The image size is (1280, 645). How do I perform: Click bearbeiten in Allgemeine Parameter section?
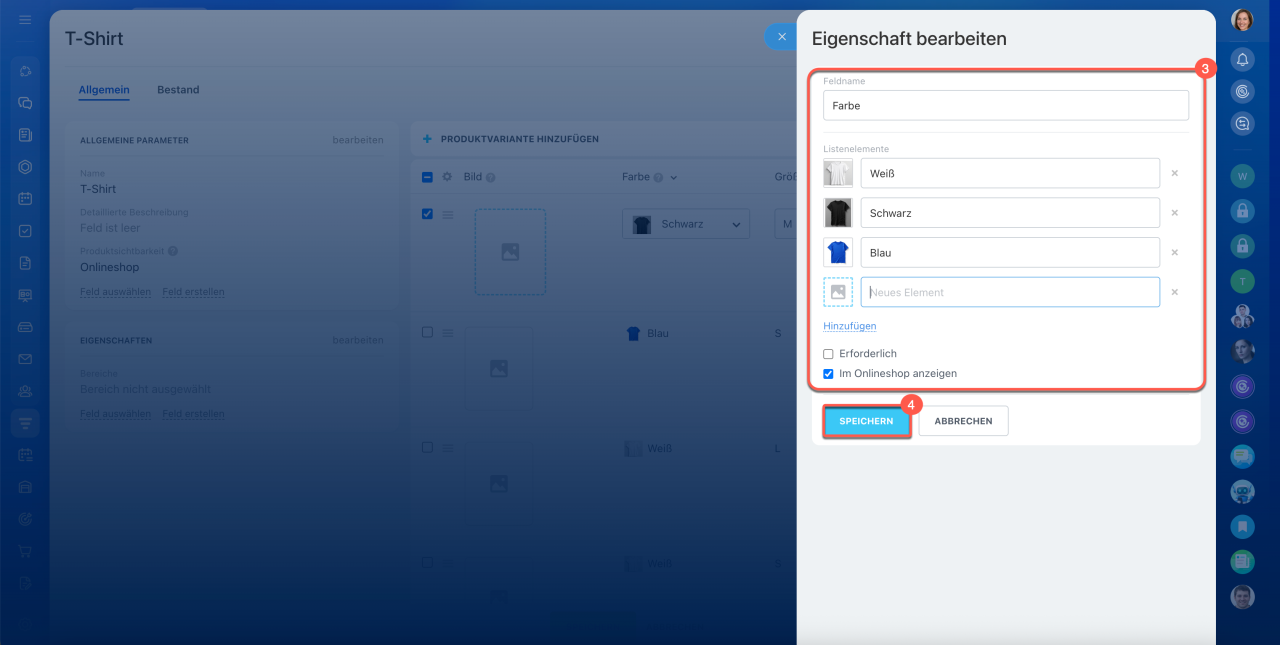[x=358, y=140]
